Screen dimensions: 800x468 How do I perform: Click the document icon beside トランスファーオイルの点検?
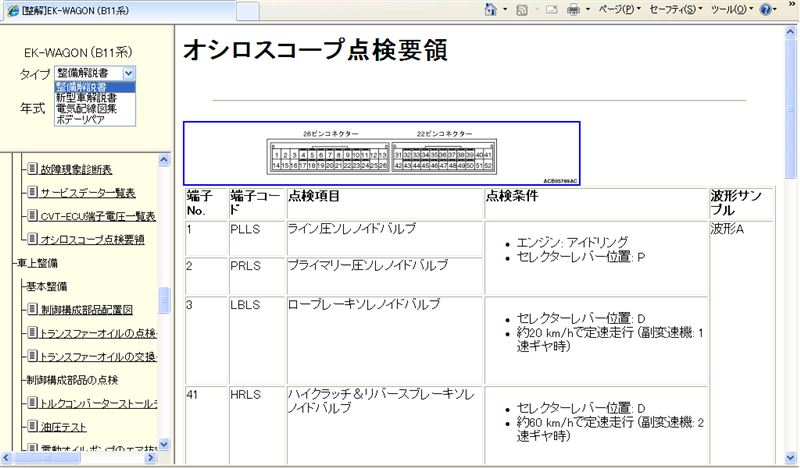pos(32,332)
